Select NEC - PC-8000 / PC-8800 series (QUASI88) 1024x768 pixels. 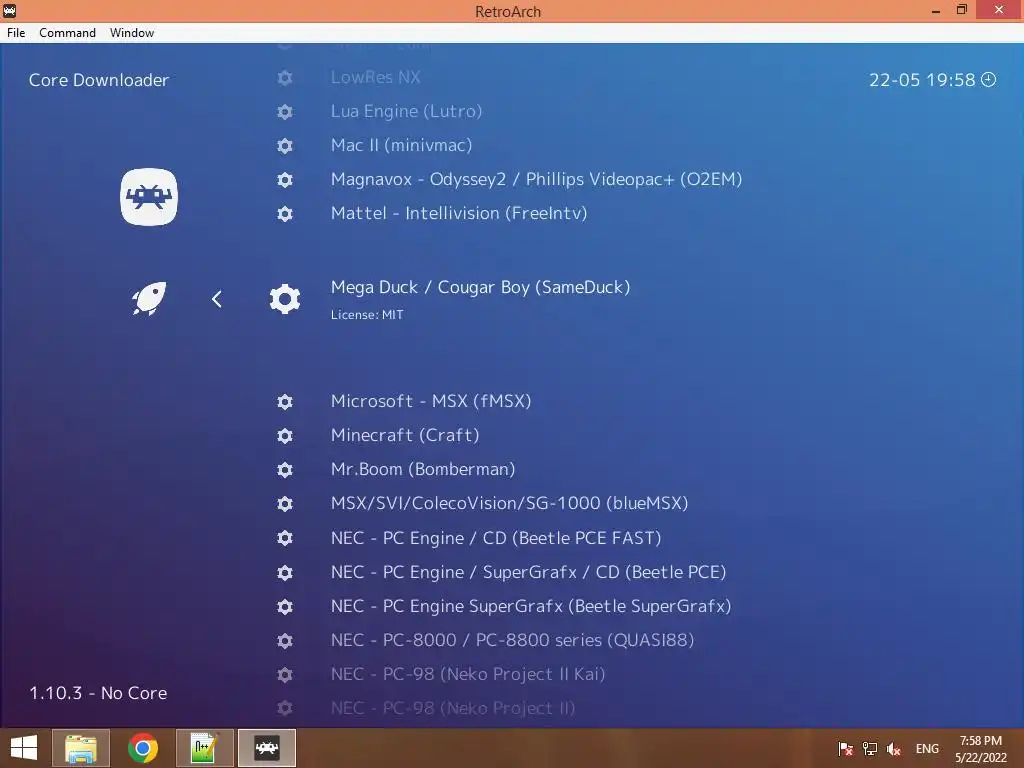(x=512, y=641)
